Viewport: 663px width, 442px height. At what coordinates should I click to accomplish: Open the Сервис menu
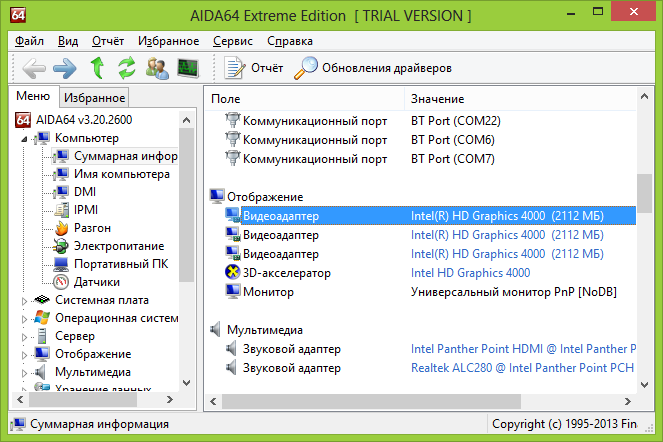233,41
